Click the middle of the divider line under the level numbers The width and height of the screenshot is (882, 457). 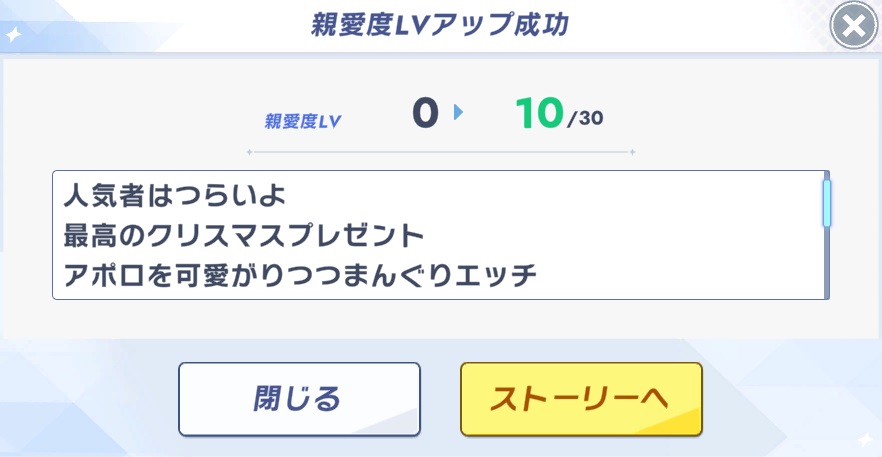tap(440, 153)
